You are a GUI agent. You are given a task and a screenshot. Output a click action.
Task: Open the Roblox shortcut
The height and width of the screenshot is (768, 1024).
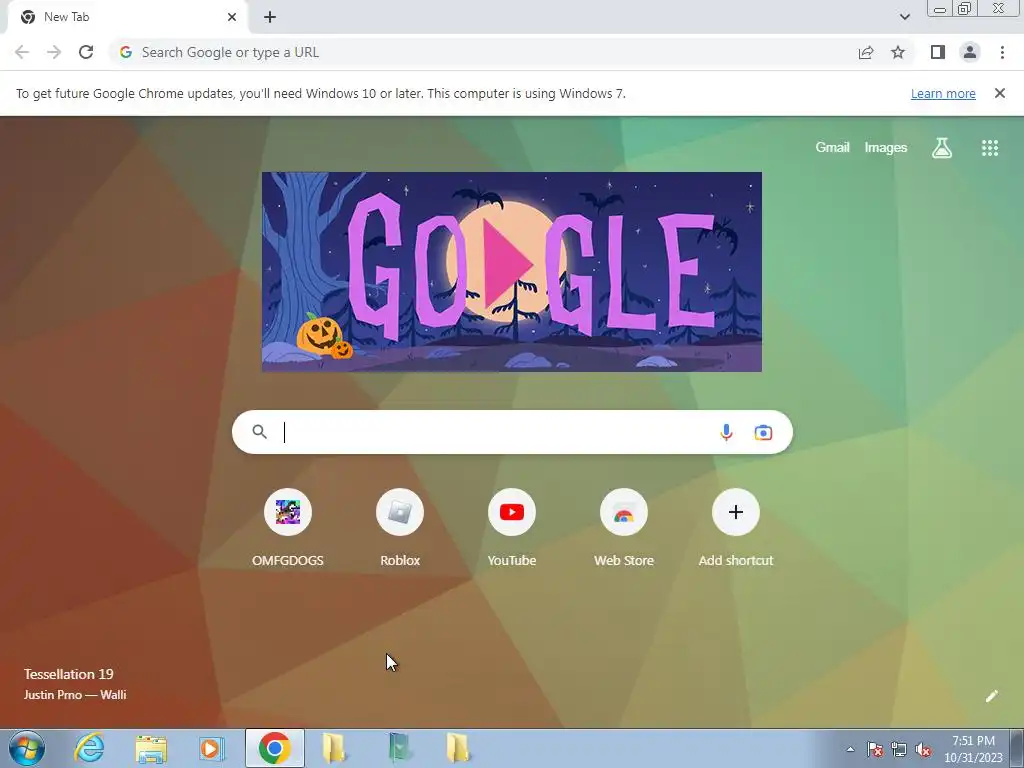(x=400, y=528)
